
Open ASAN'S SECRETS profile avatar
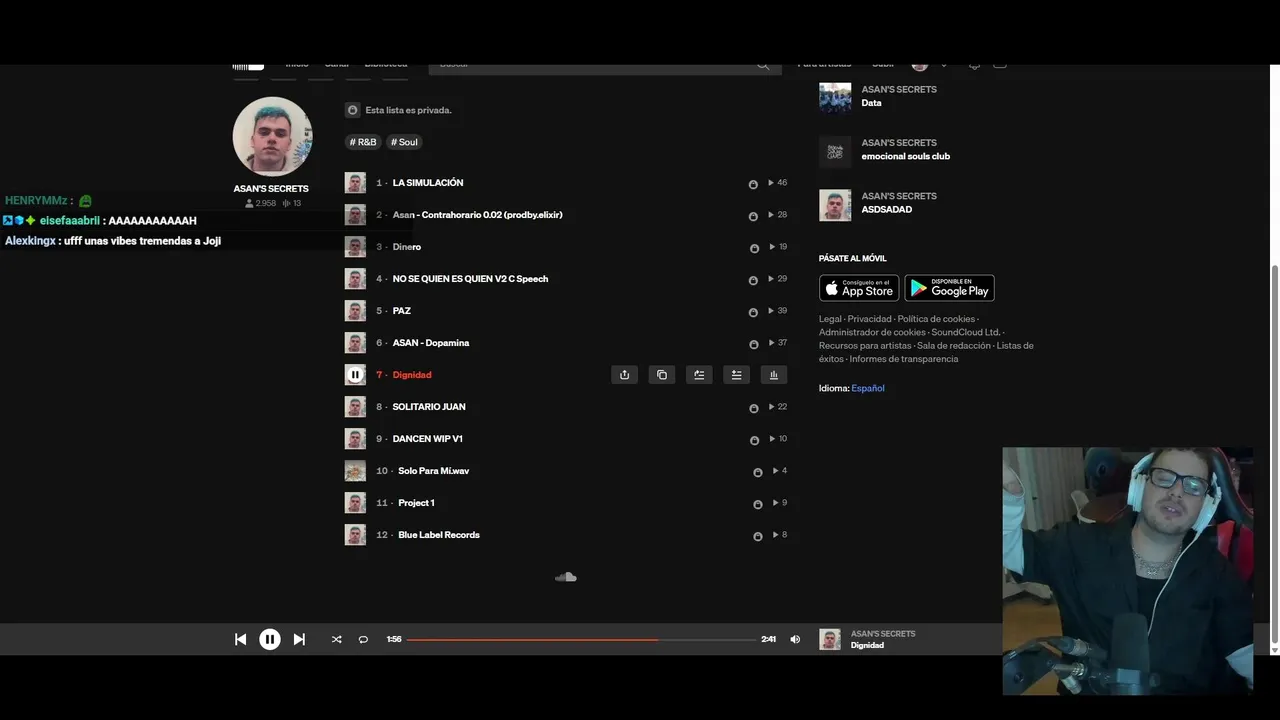coord(272,137)
